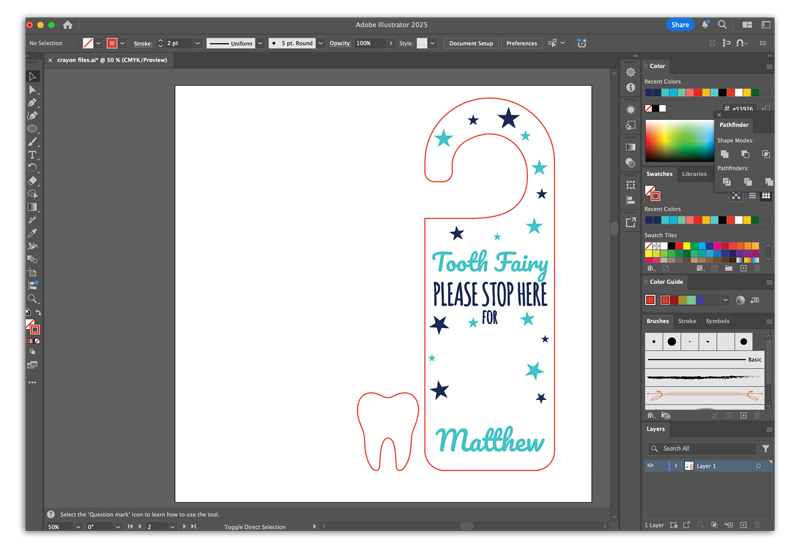800x548 pixels.
Task: Select the Selection tool (black arrow)
Action: click(33, 77)
